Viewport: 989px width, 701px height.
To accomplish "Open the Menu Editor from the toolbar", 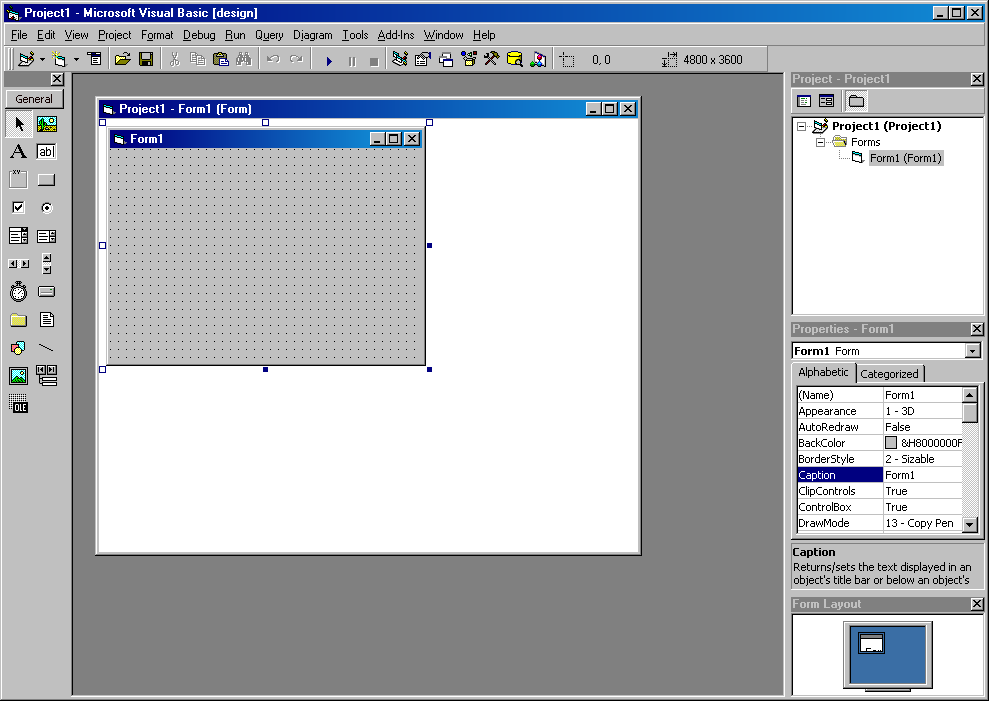I will [95, 59].
